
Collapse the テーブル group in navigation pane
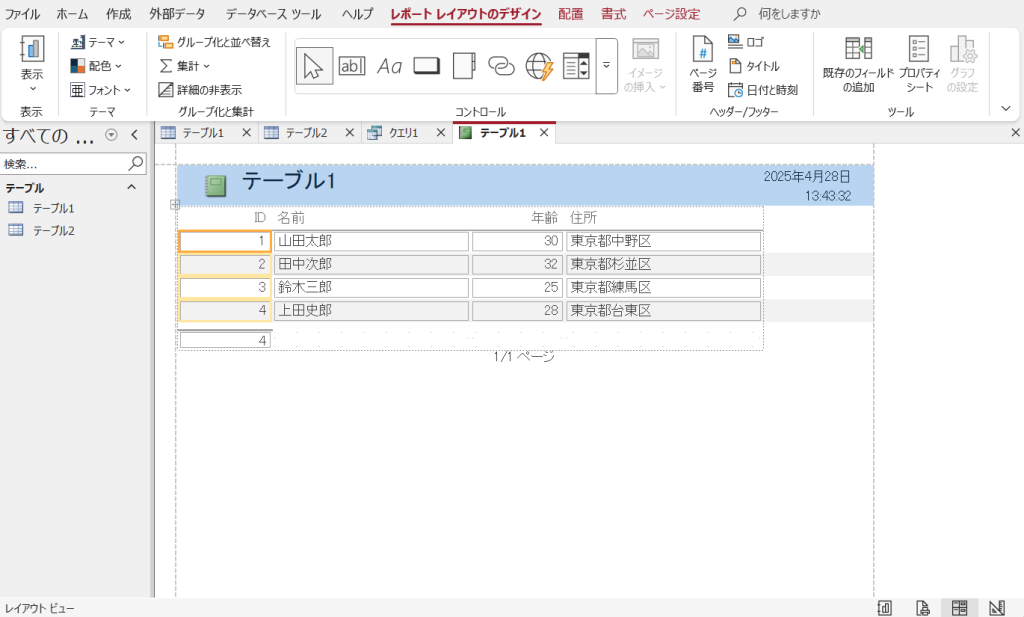[x=131, y=187]
